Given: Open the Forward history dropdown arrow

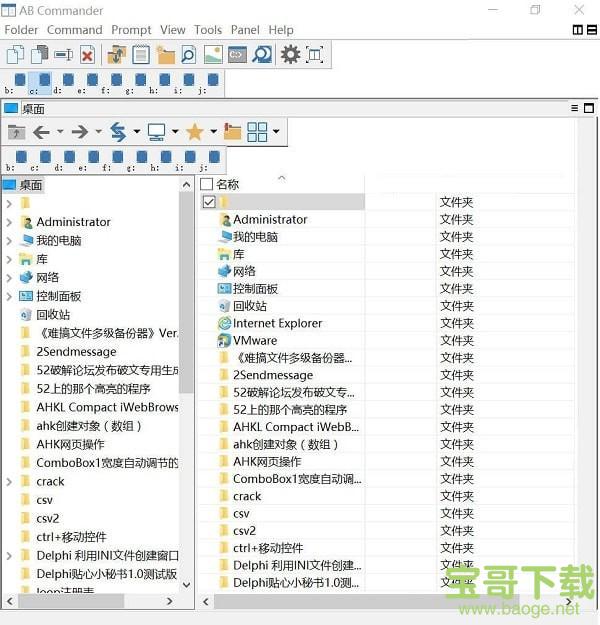Looking at the screenshot, I should coord(98,131).
